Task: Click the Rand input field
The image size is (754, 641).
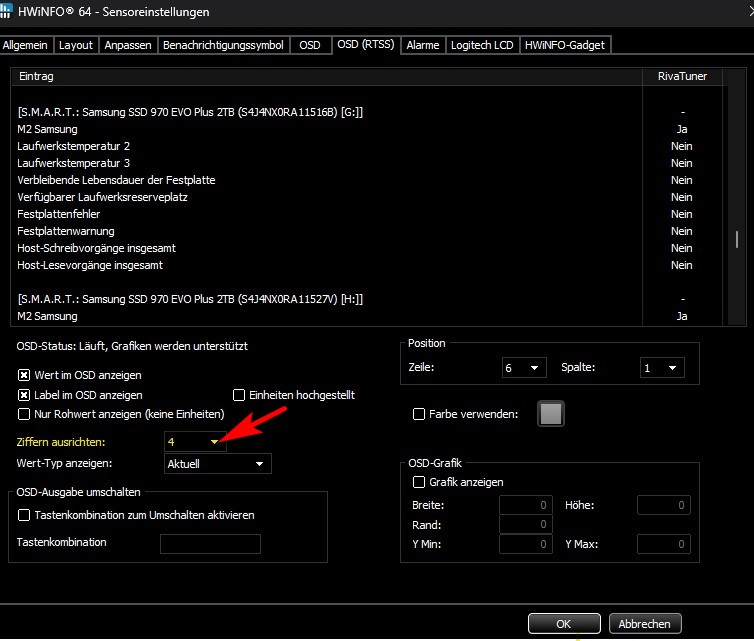Action: tap(526, 524)
